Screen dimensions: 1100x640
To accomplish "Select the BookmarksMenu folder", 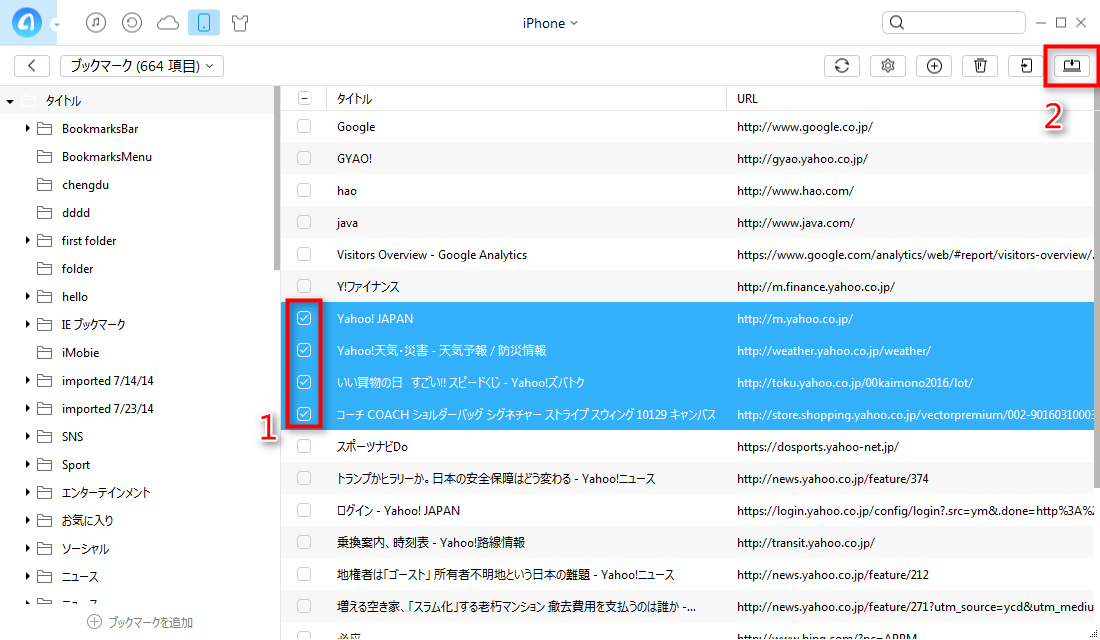I will coord(107,156).
